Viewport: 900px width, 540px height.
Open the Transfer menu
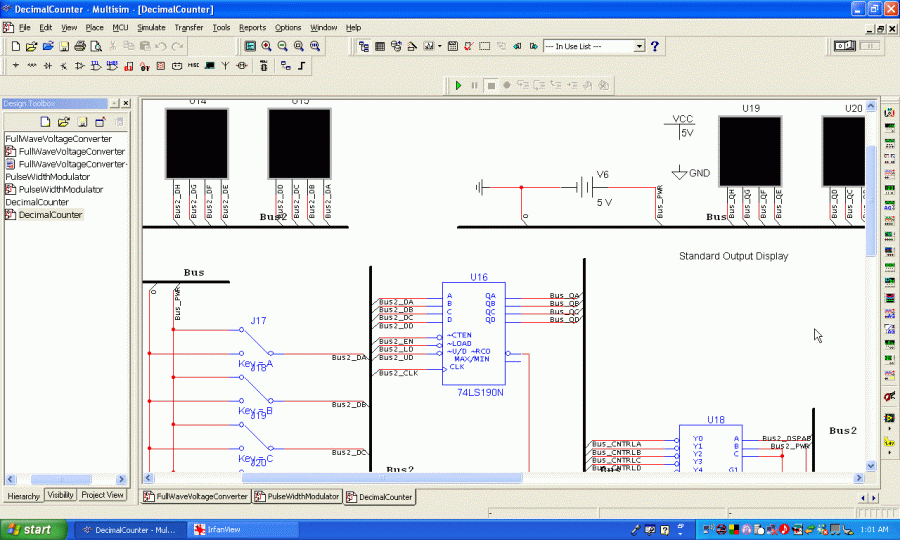click(x=189, y=28)
